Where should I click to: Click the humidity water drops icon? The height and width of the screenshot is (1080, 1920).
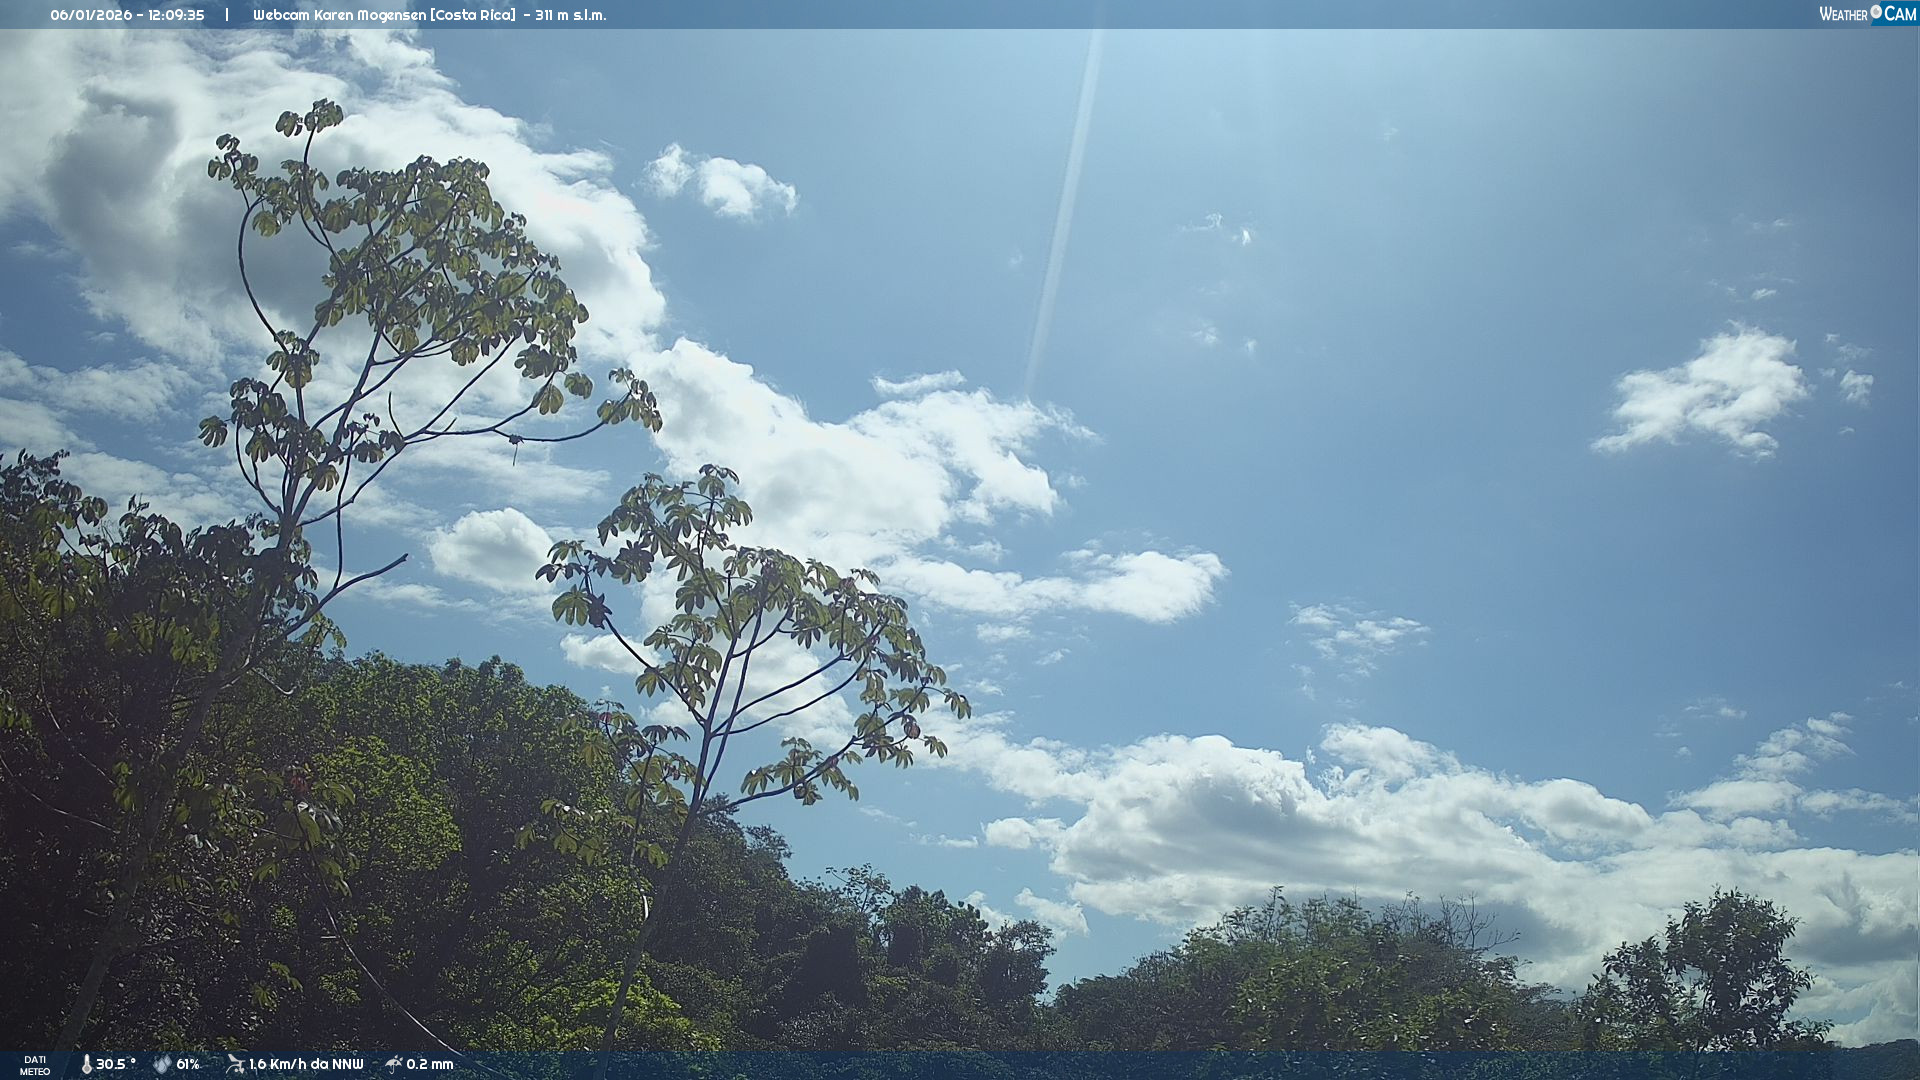coord(162,1064)
